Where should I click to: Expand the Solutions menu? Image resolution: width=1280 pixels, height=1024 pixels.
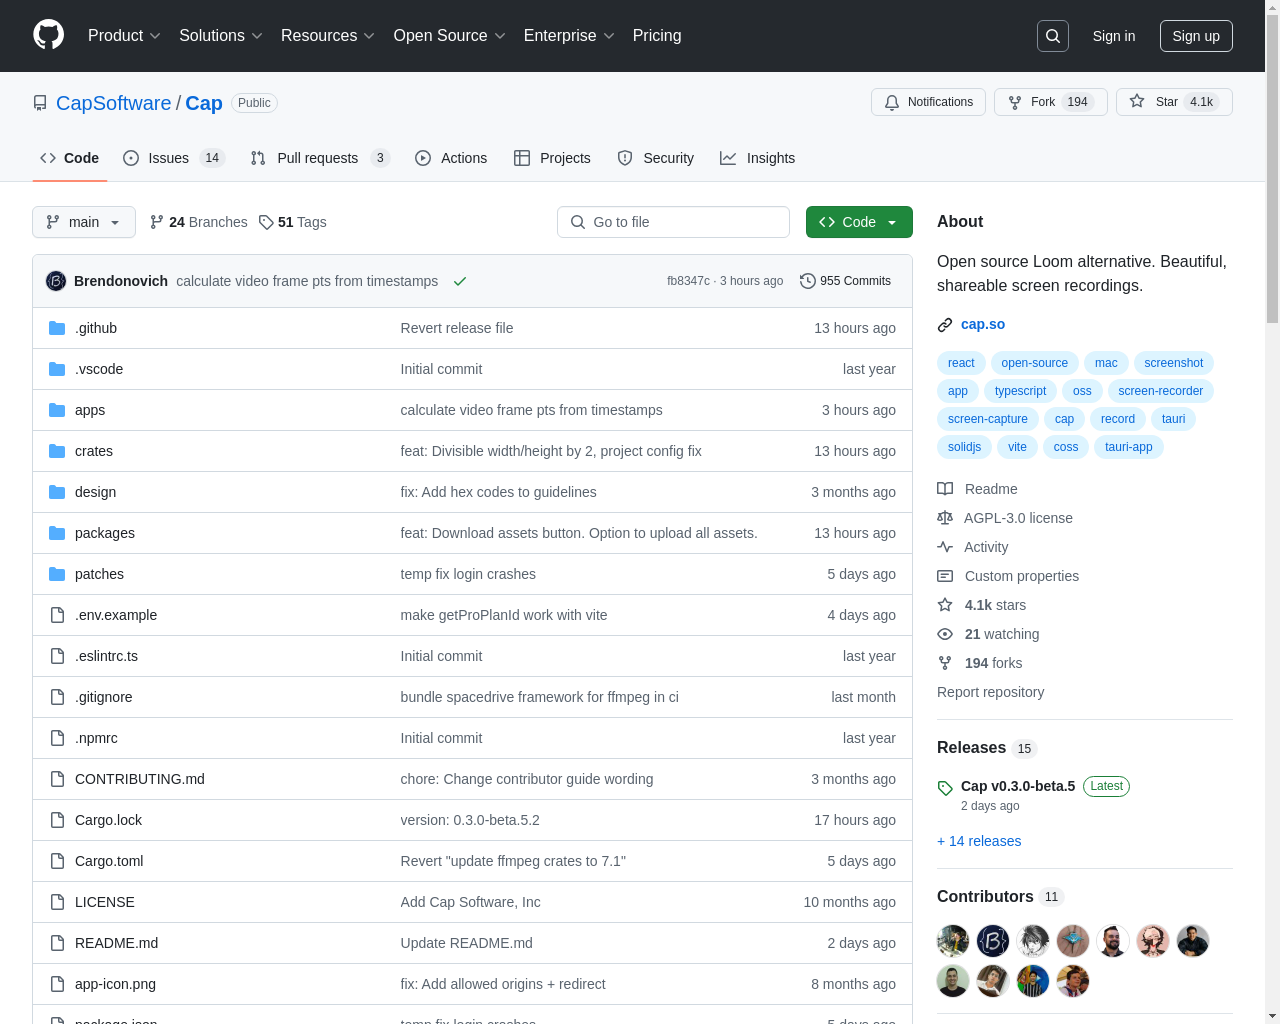[221, 36]
